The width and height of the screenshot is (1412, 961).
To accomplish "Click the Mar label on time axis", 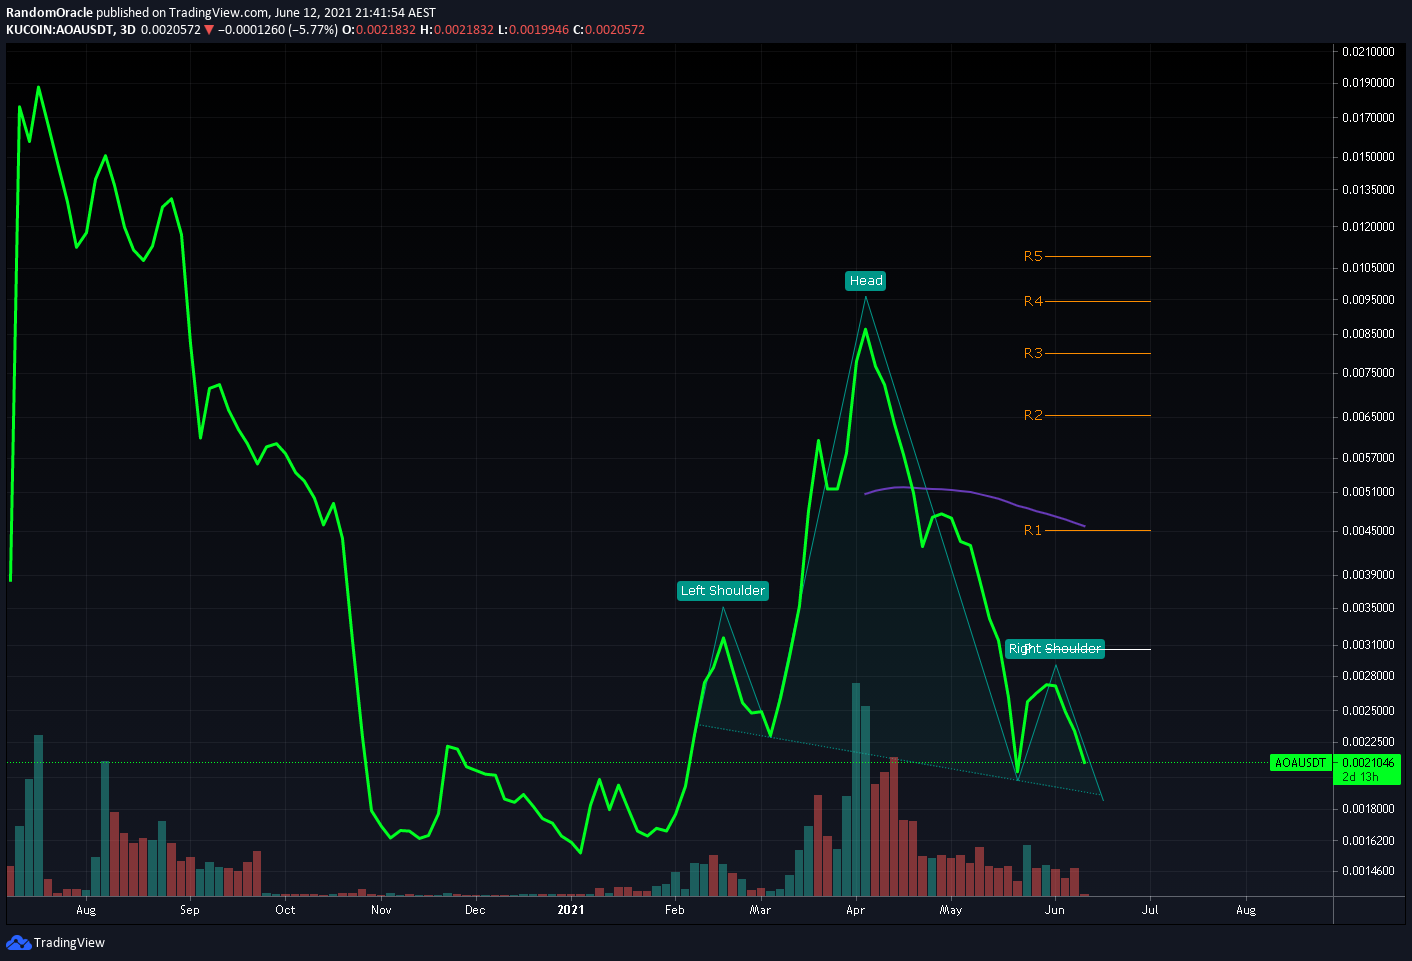I will tap(760, 910).
